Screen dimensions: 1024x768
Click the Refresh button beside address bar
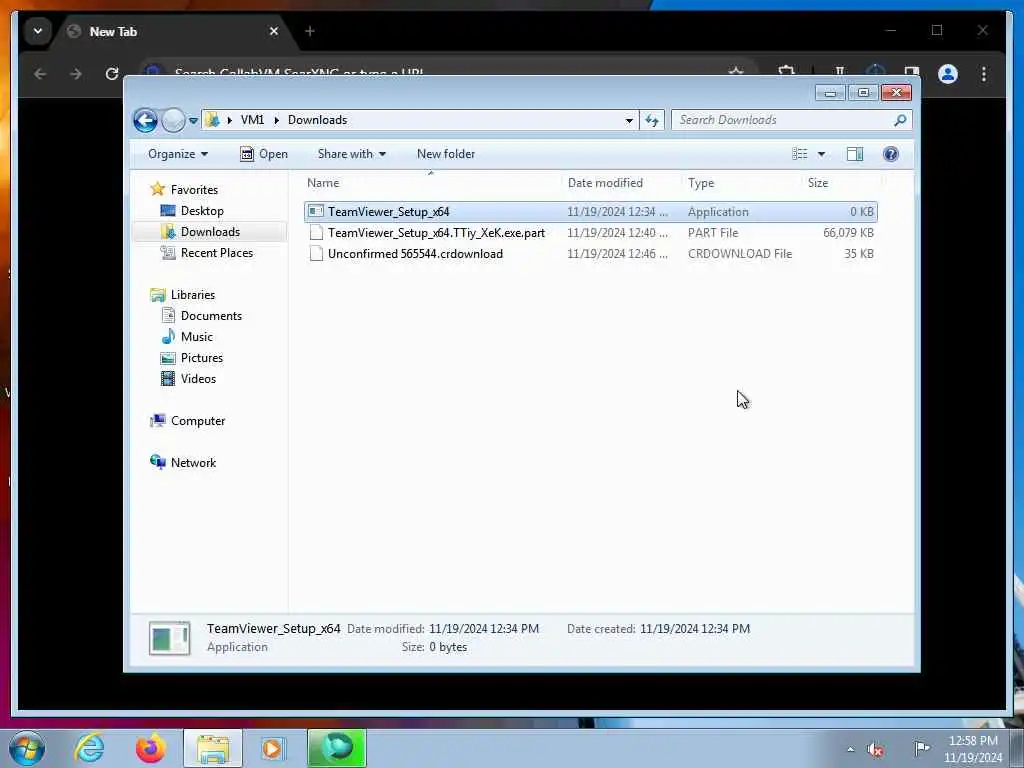tap(652, 120)
